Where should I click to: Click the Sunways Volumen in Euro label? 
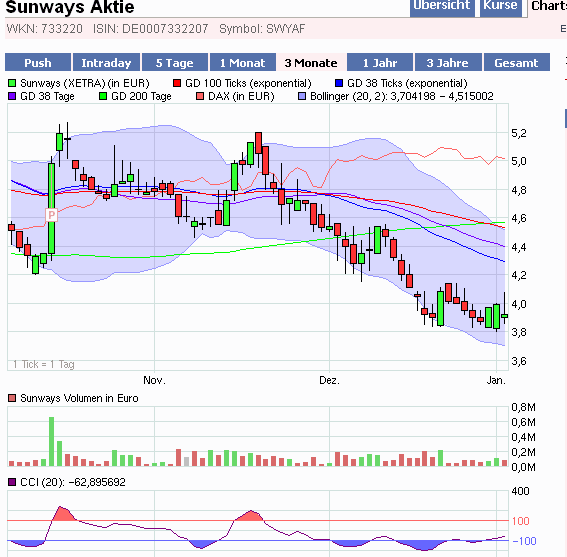[79, 398]
